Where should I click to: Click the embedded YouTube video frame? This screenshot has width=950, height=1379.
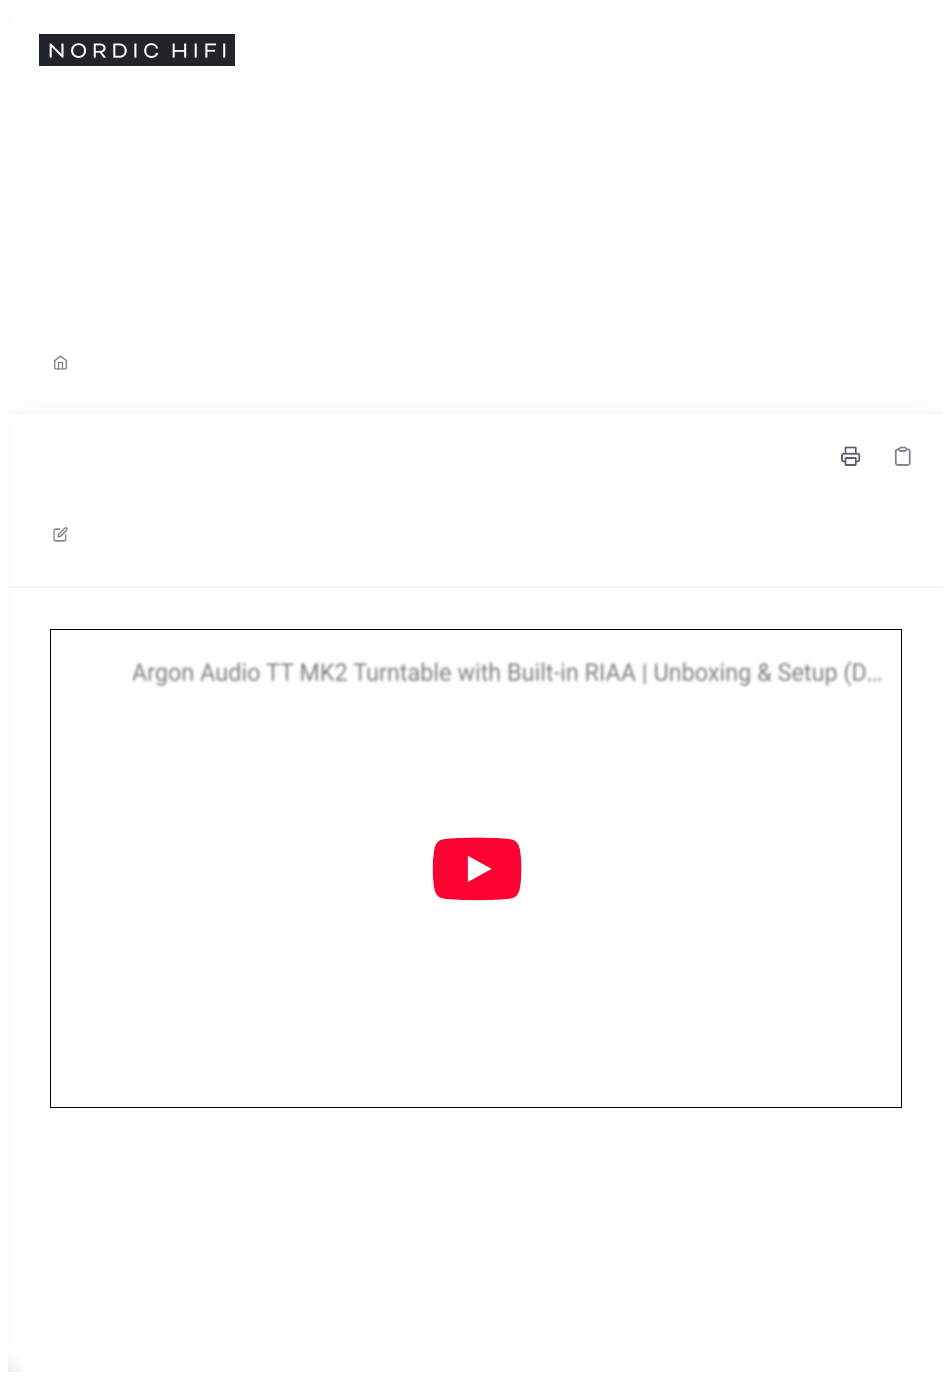[x=476, y=868]
